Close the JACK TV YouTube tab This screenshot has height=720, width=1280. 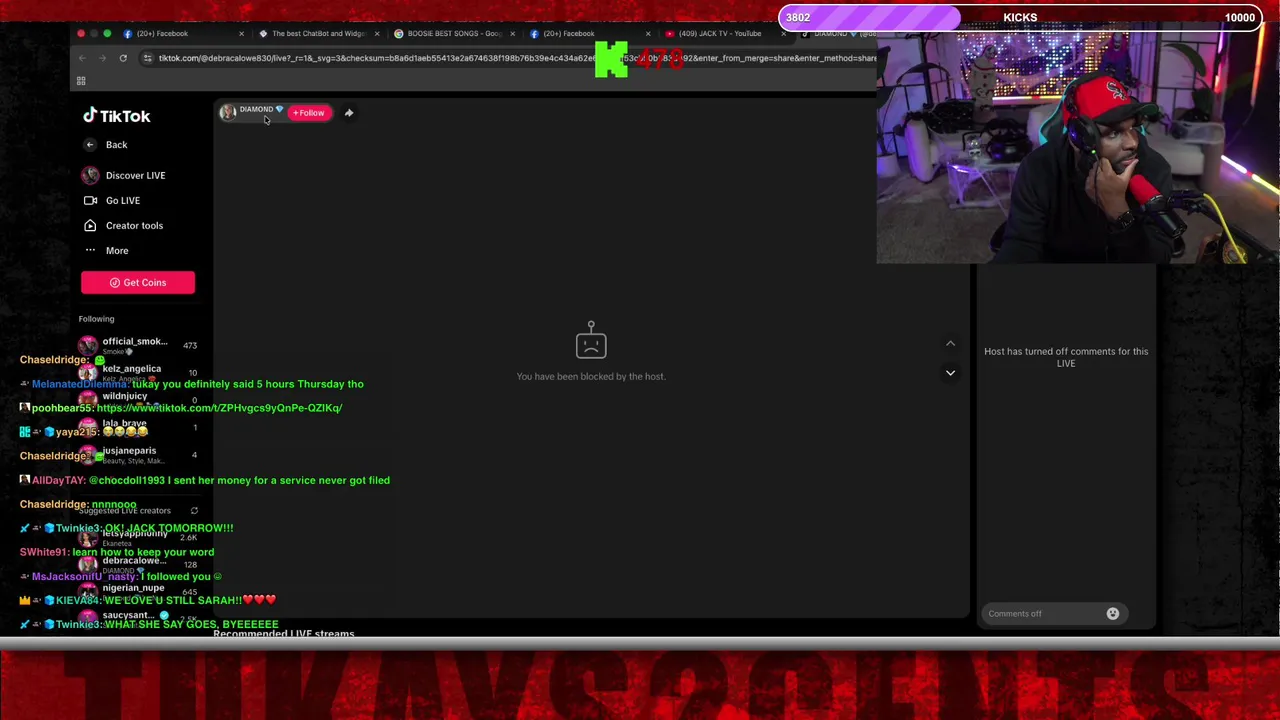coord(783,34)
